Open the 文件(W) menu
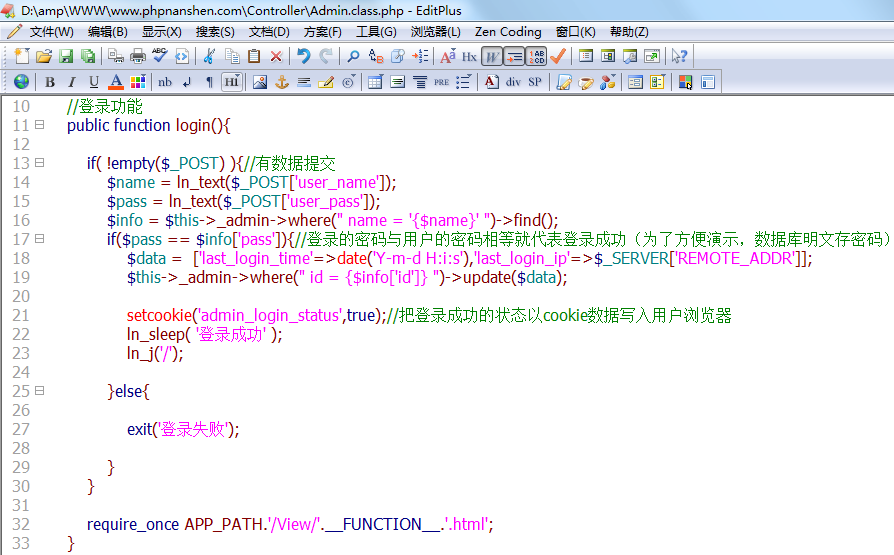Image resolution: width=894 pixels, height=555 pixels. coord(51,32)
